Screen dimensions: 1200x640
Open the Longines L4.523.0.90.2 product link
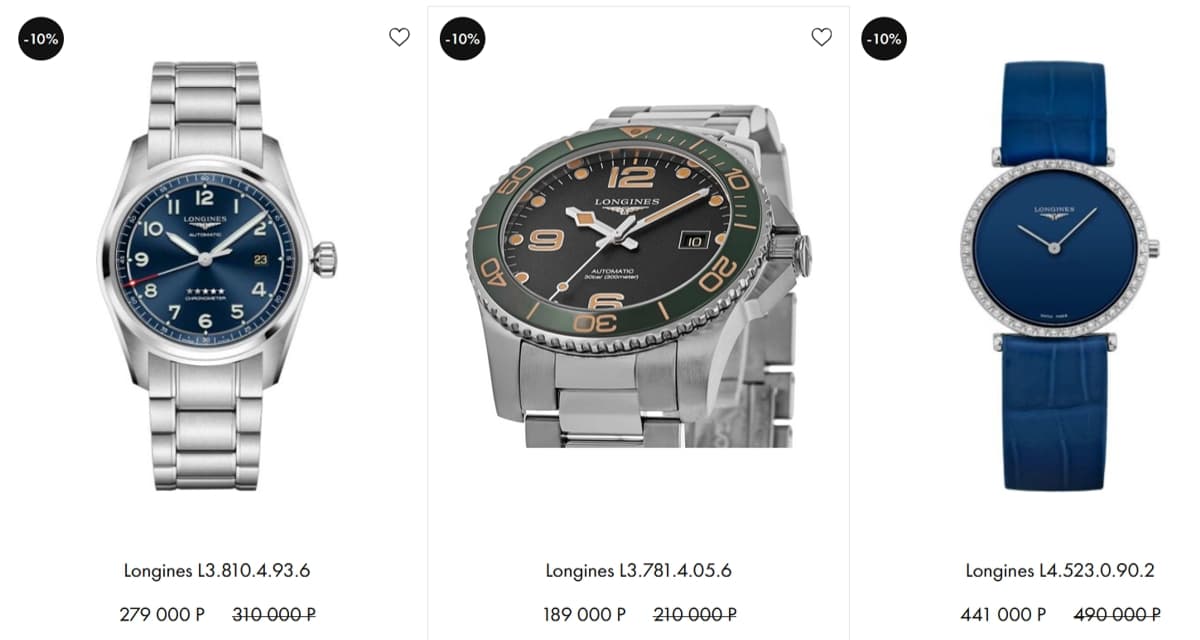(x=1060, y=571)
